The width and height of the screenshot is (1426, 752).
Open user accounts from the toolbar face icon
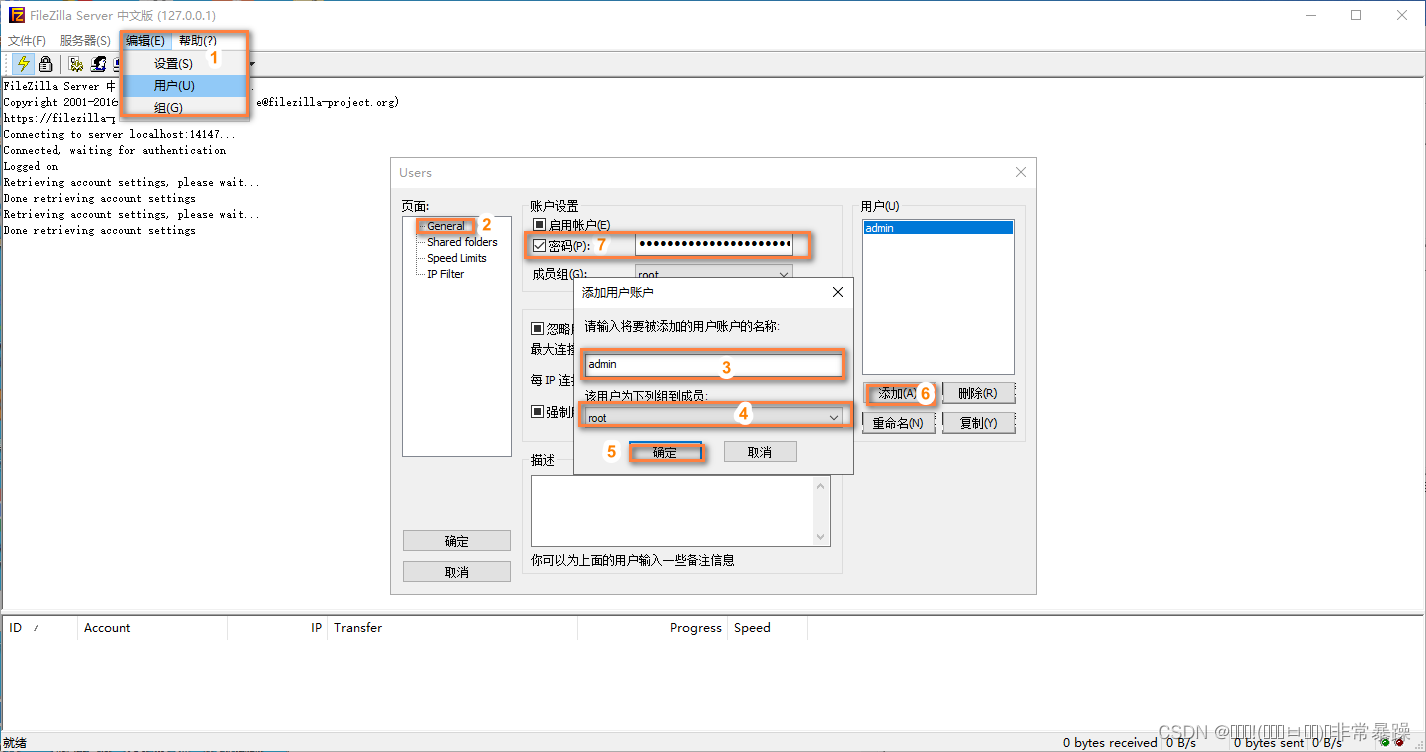(x=97, y=63)
